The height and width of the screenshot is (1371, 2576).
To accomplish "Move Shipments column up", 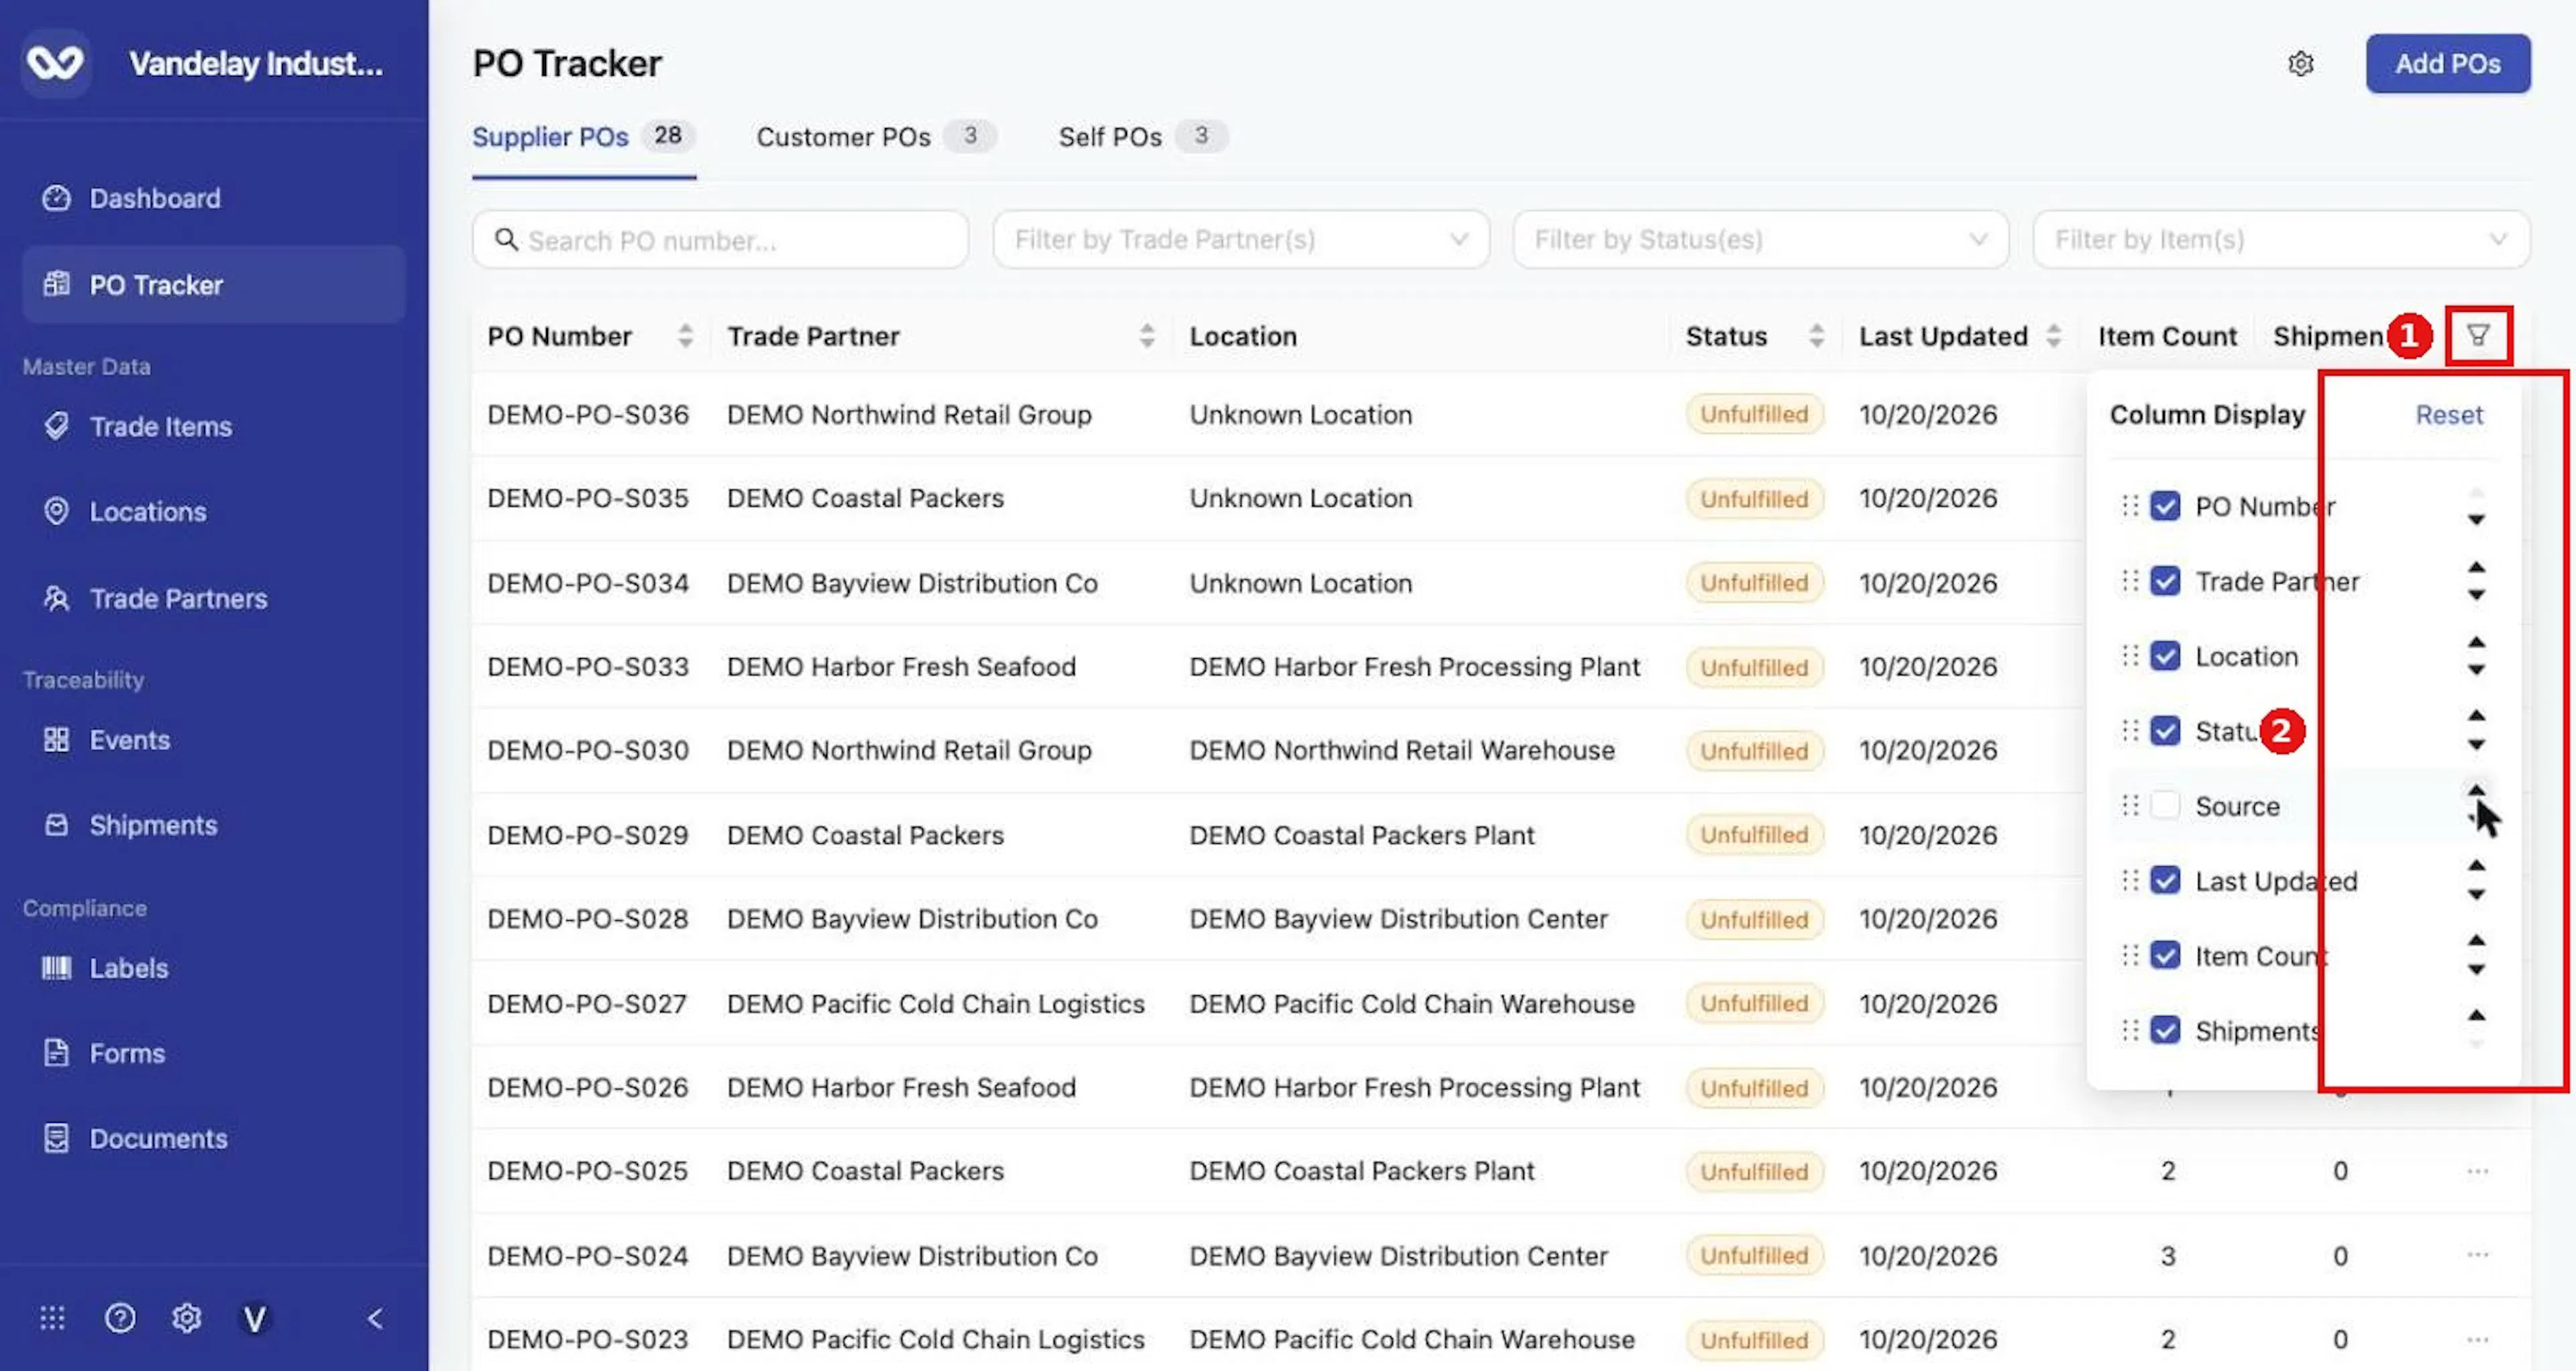I will [x=2476, y=1016].
